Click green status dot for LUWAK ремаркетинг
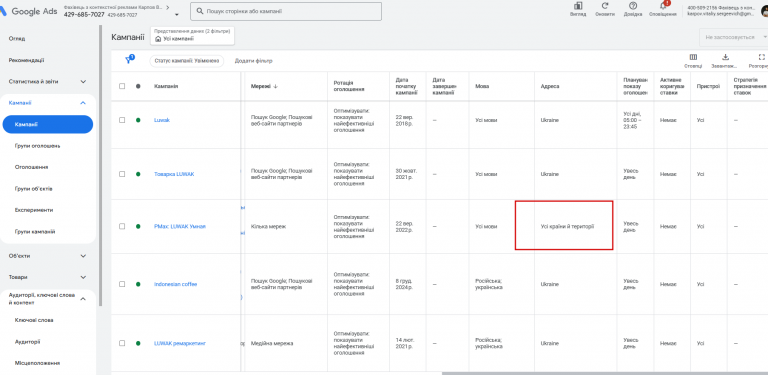The width and height of the screenshot is (768, 375). [138, 343]
